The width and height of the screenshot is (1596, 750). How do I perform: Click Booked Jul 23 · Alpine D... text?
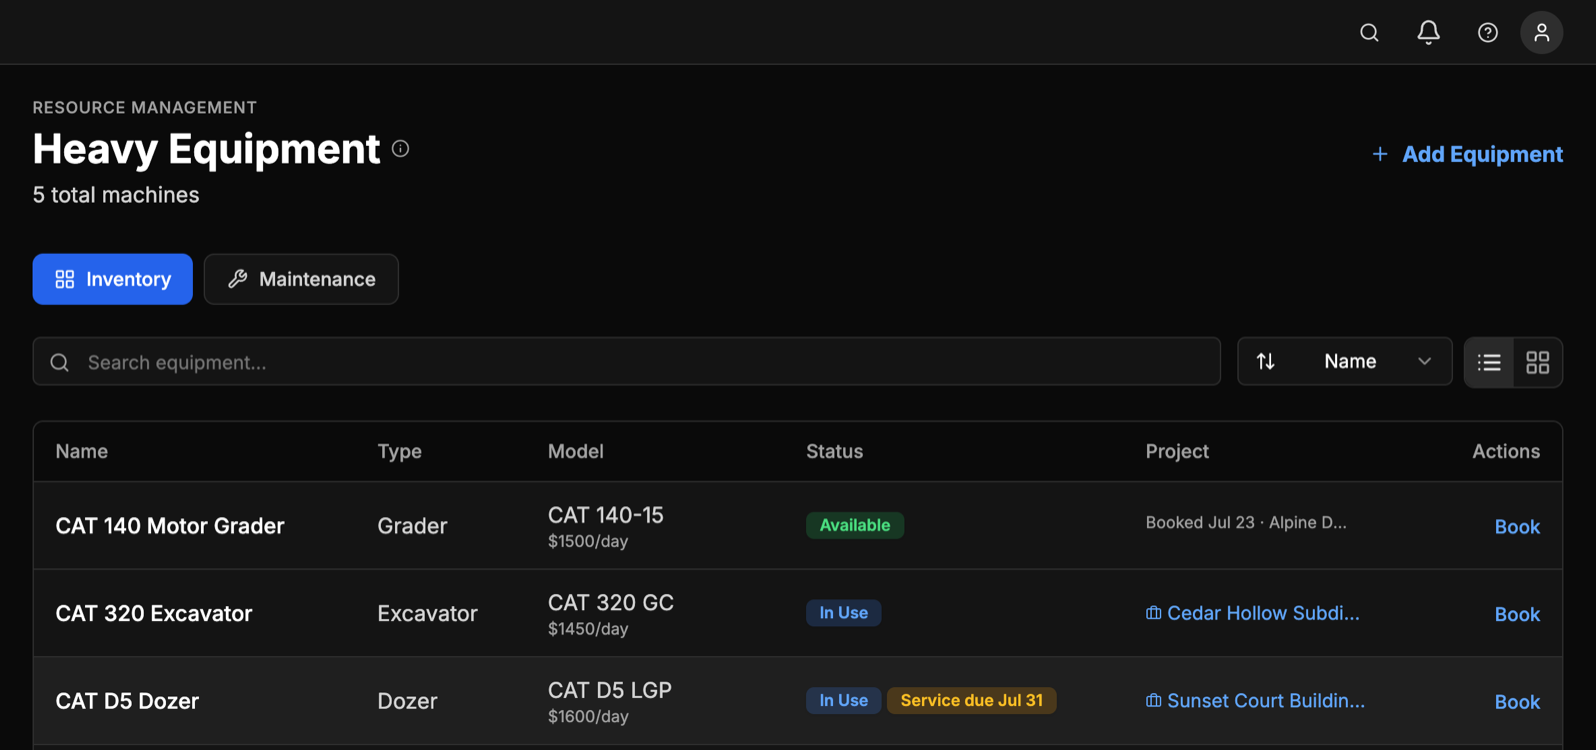pyautogui.click(x=1246, y=523)
